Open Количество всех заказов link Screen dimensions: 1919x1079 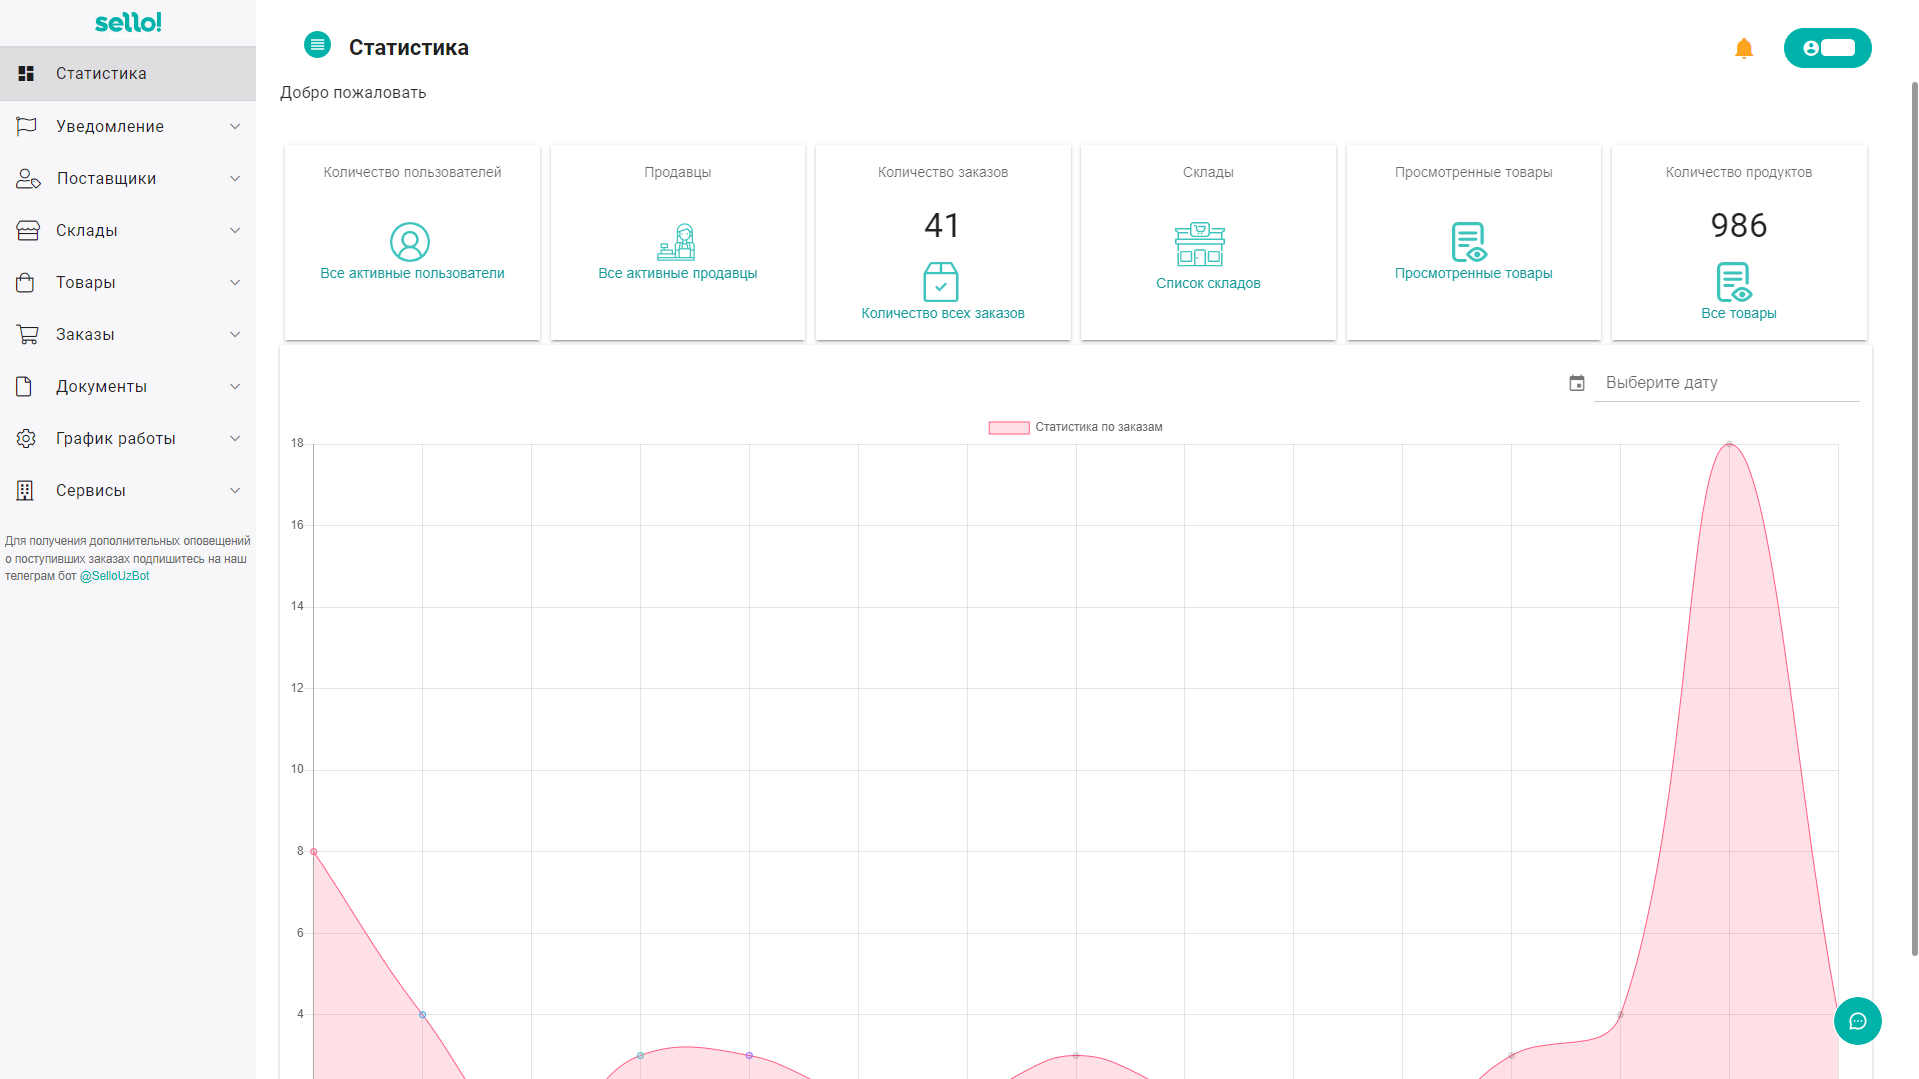pos(943,313)
